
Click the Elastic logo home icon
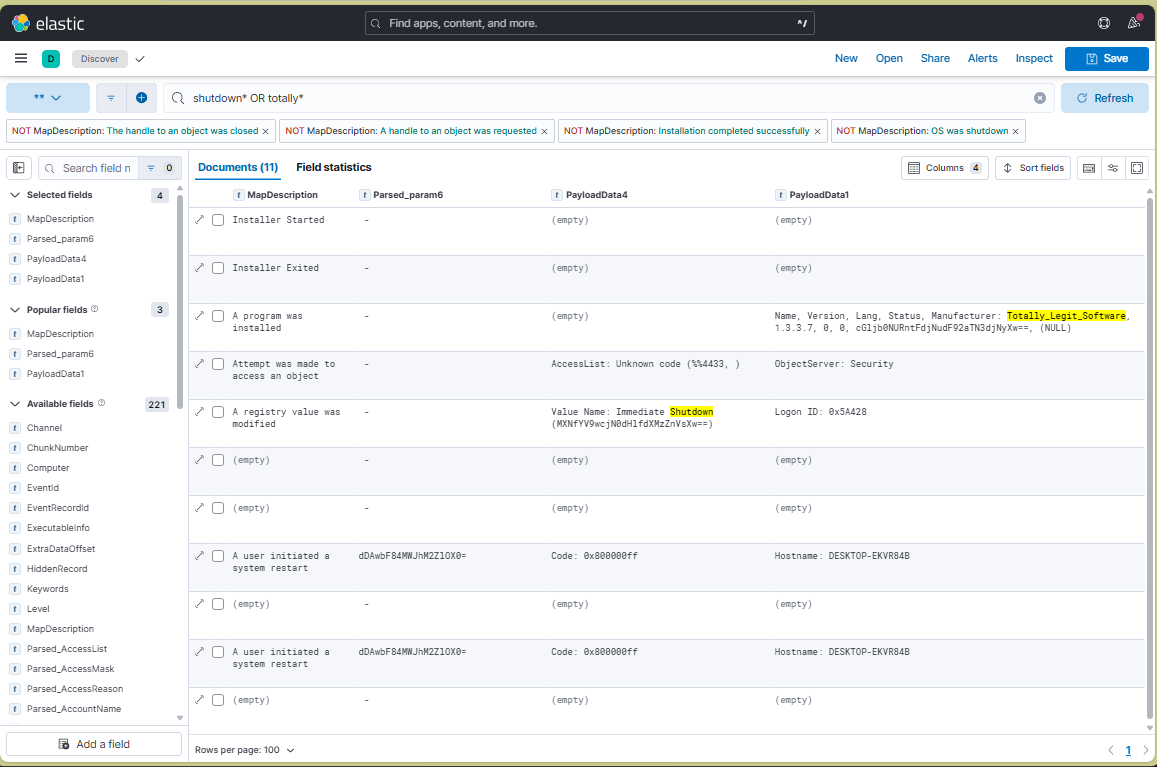point(21,22)
